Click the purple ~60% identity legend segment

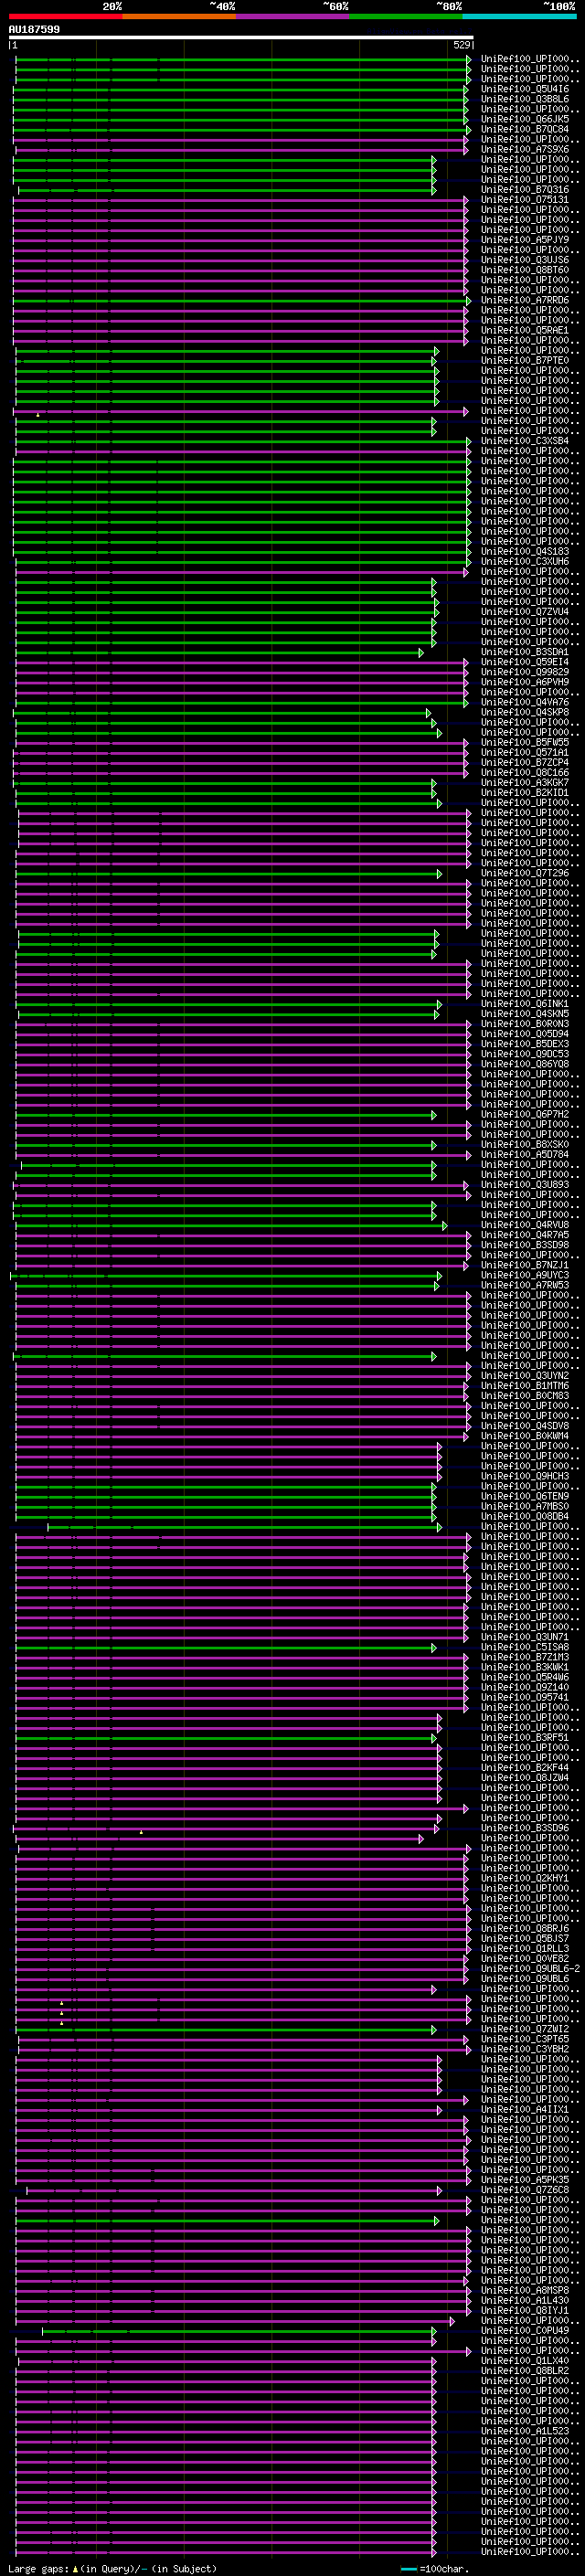click(x=293, y=16)
